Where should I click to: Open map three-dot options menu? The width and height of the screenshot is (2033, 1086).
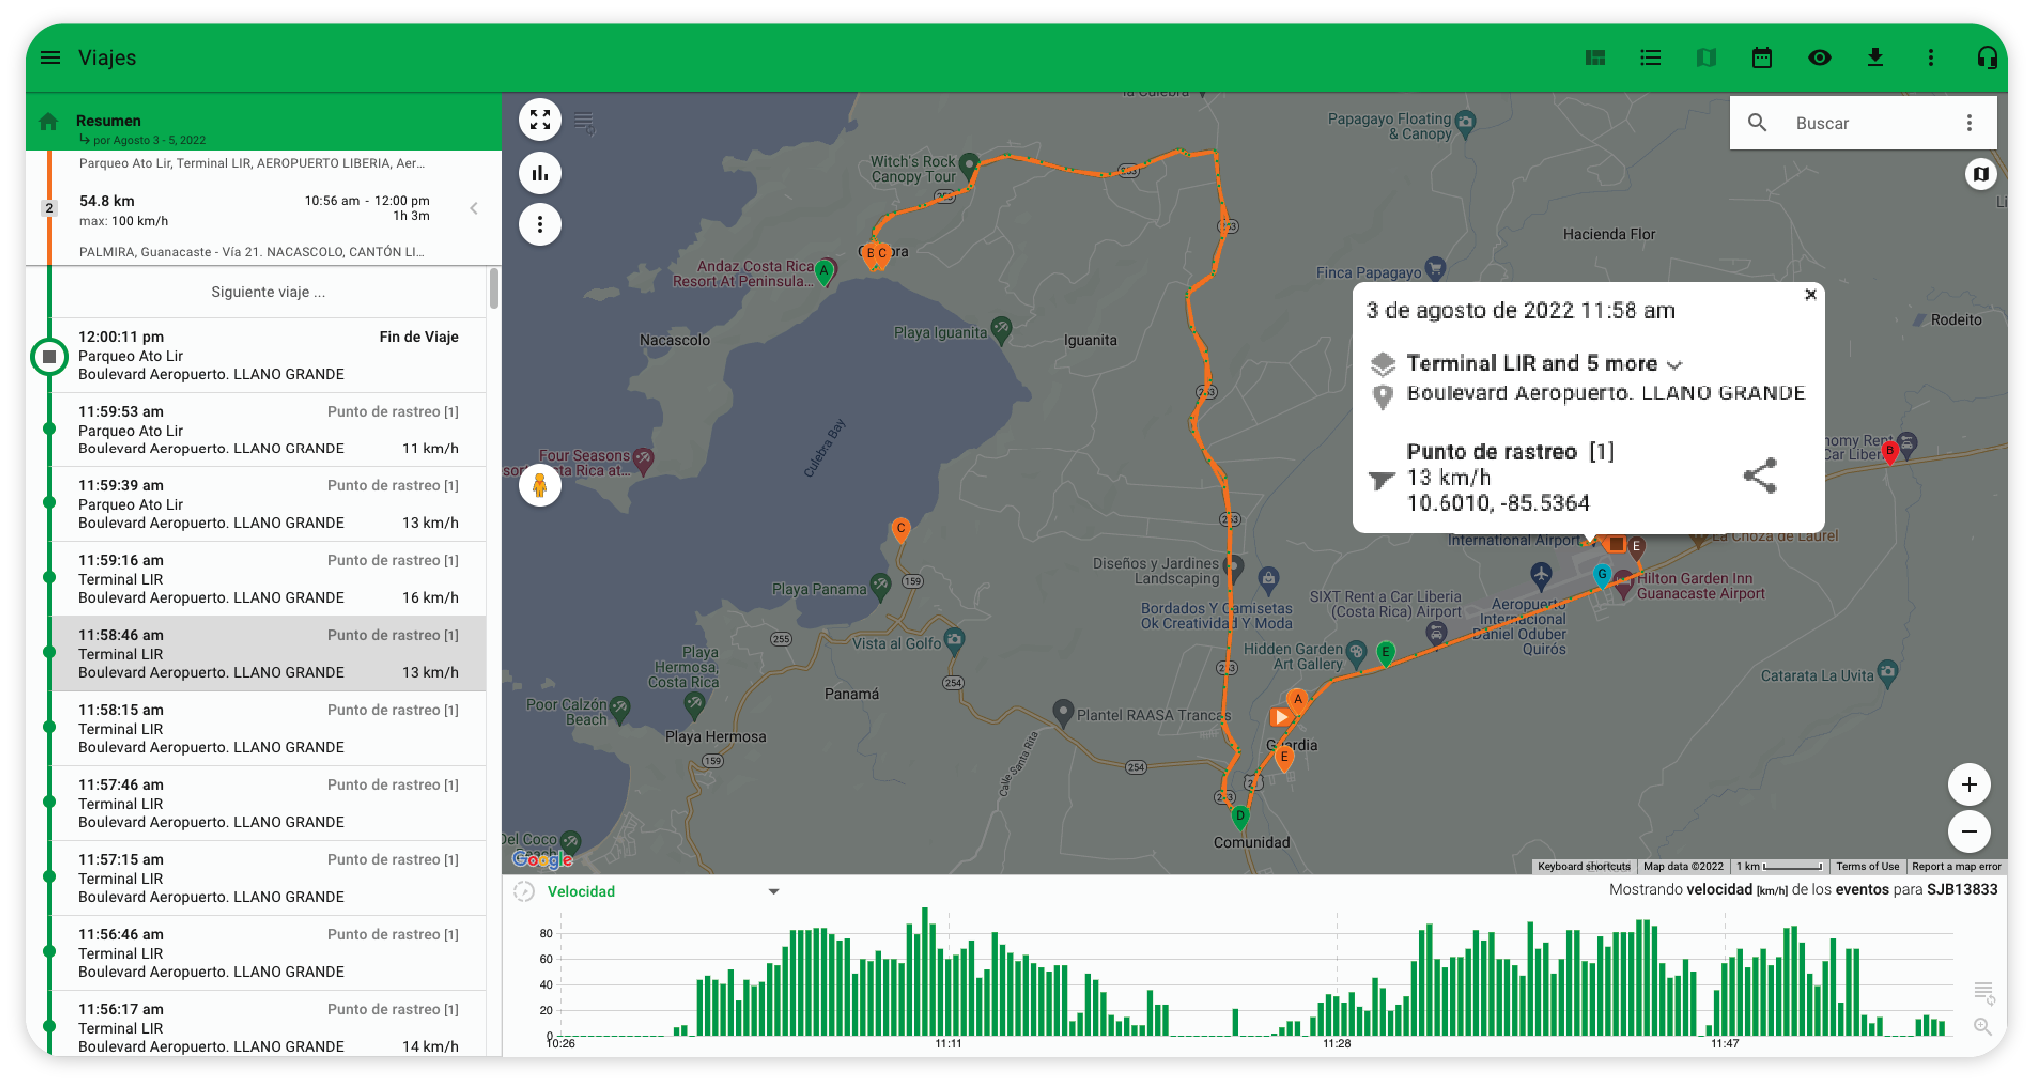coord(540,225)
